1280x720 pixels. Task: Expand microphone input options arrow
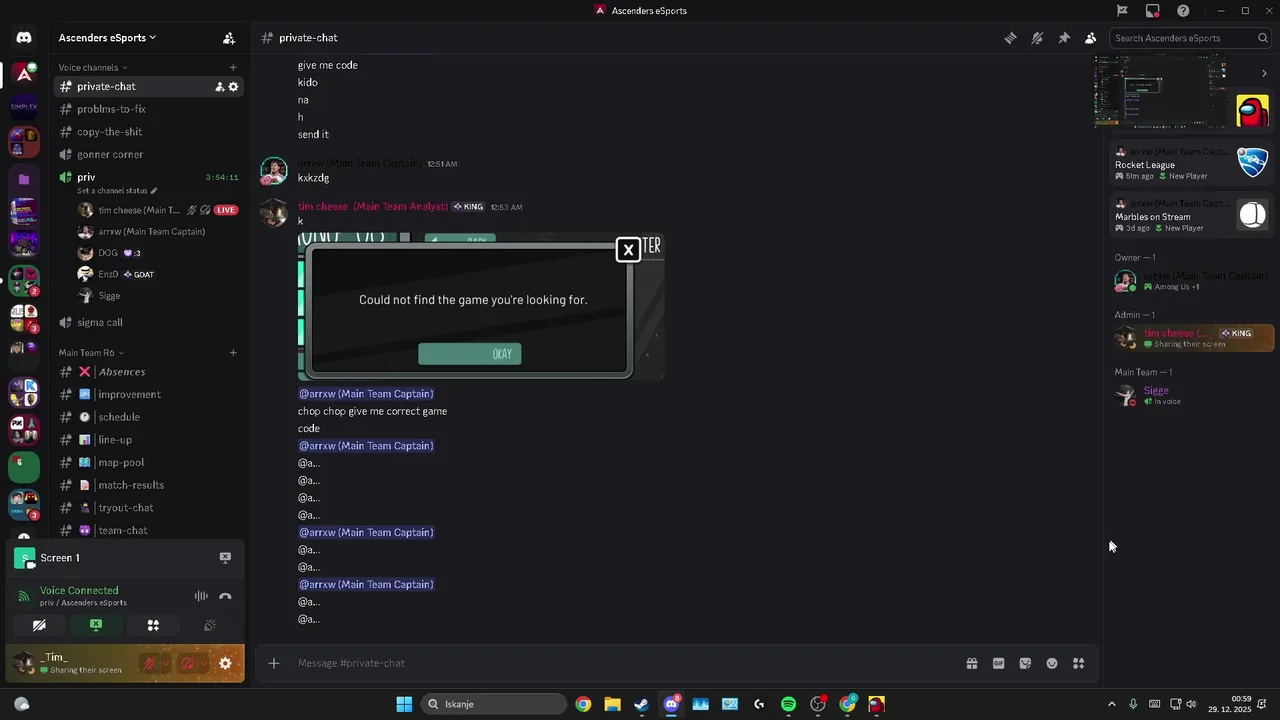point(165,663)
